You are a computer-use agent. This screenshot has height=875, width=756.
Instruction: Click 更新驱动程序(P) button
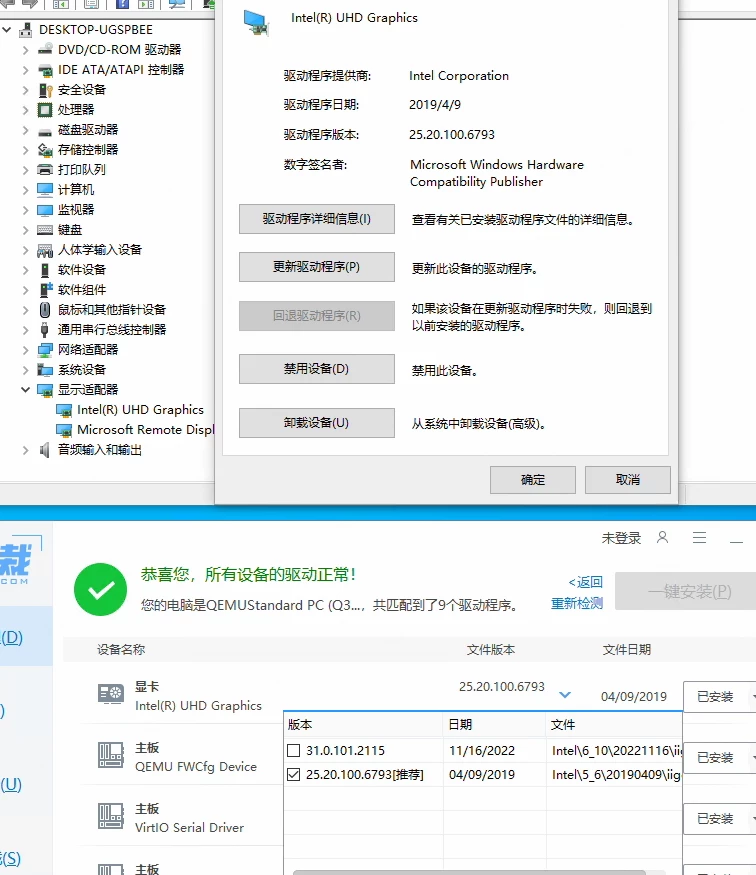316,267
